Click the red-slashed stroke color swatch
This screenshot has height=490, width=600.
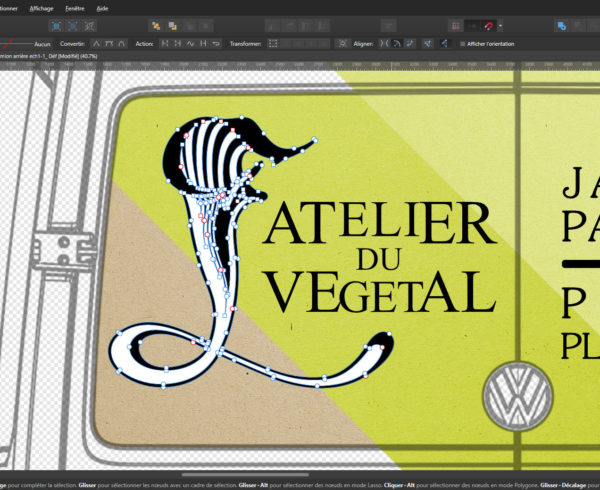[x=7, y=44]
